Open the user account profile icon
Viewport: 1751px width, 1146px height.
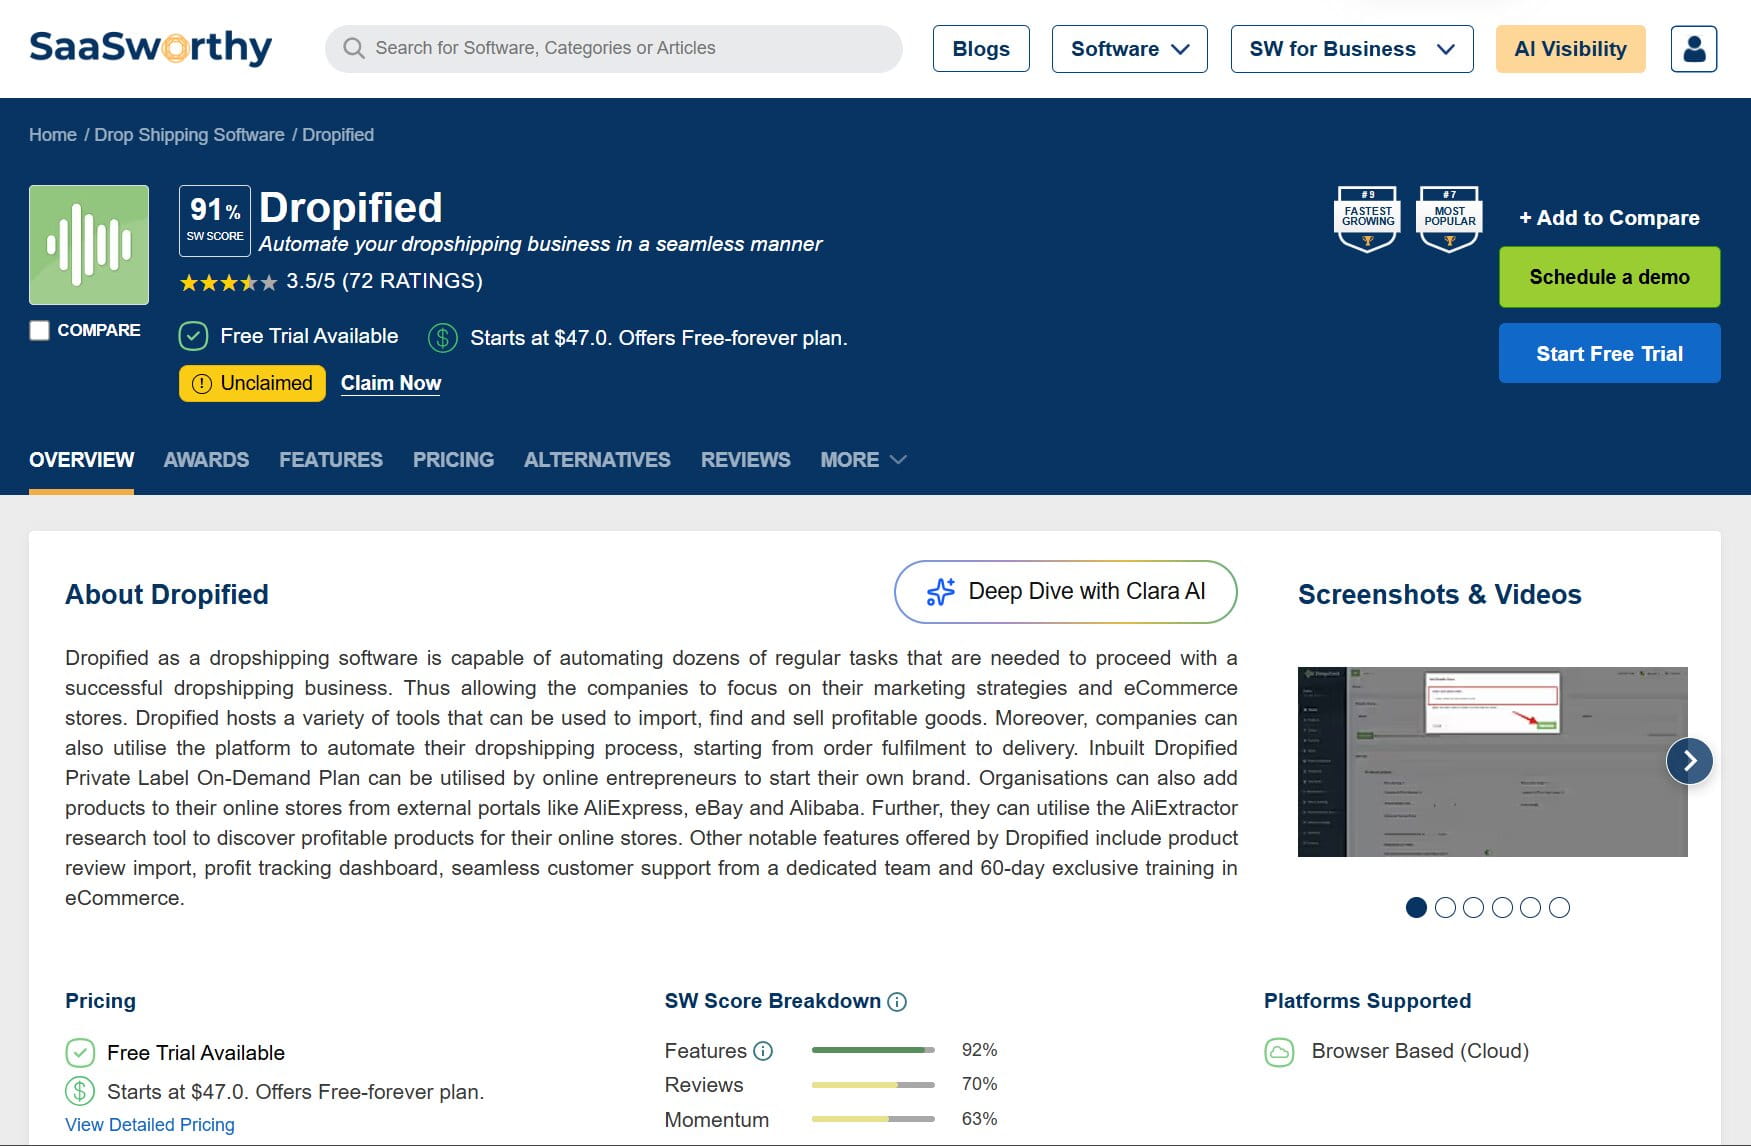click(x=1693, y=49)
